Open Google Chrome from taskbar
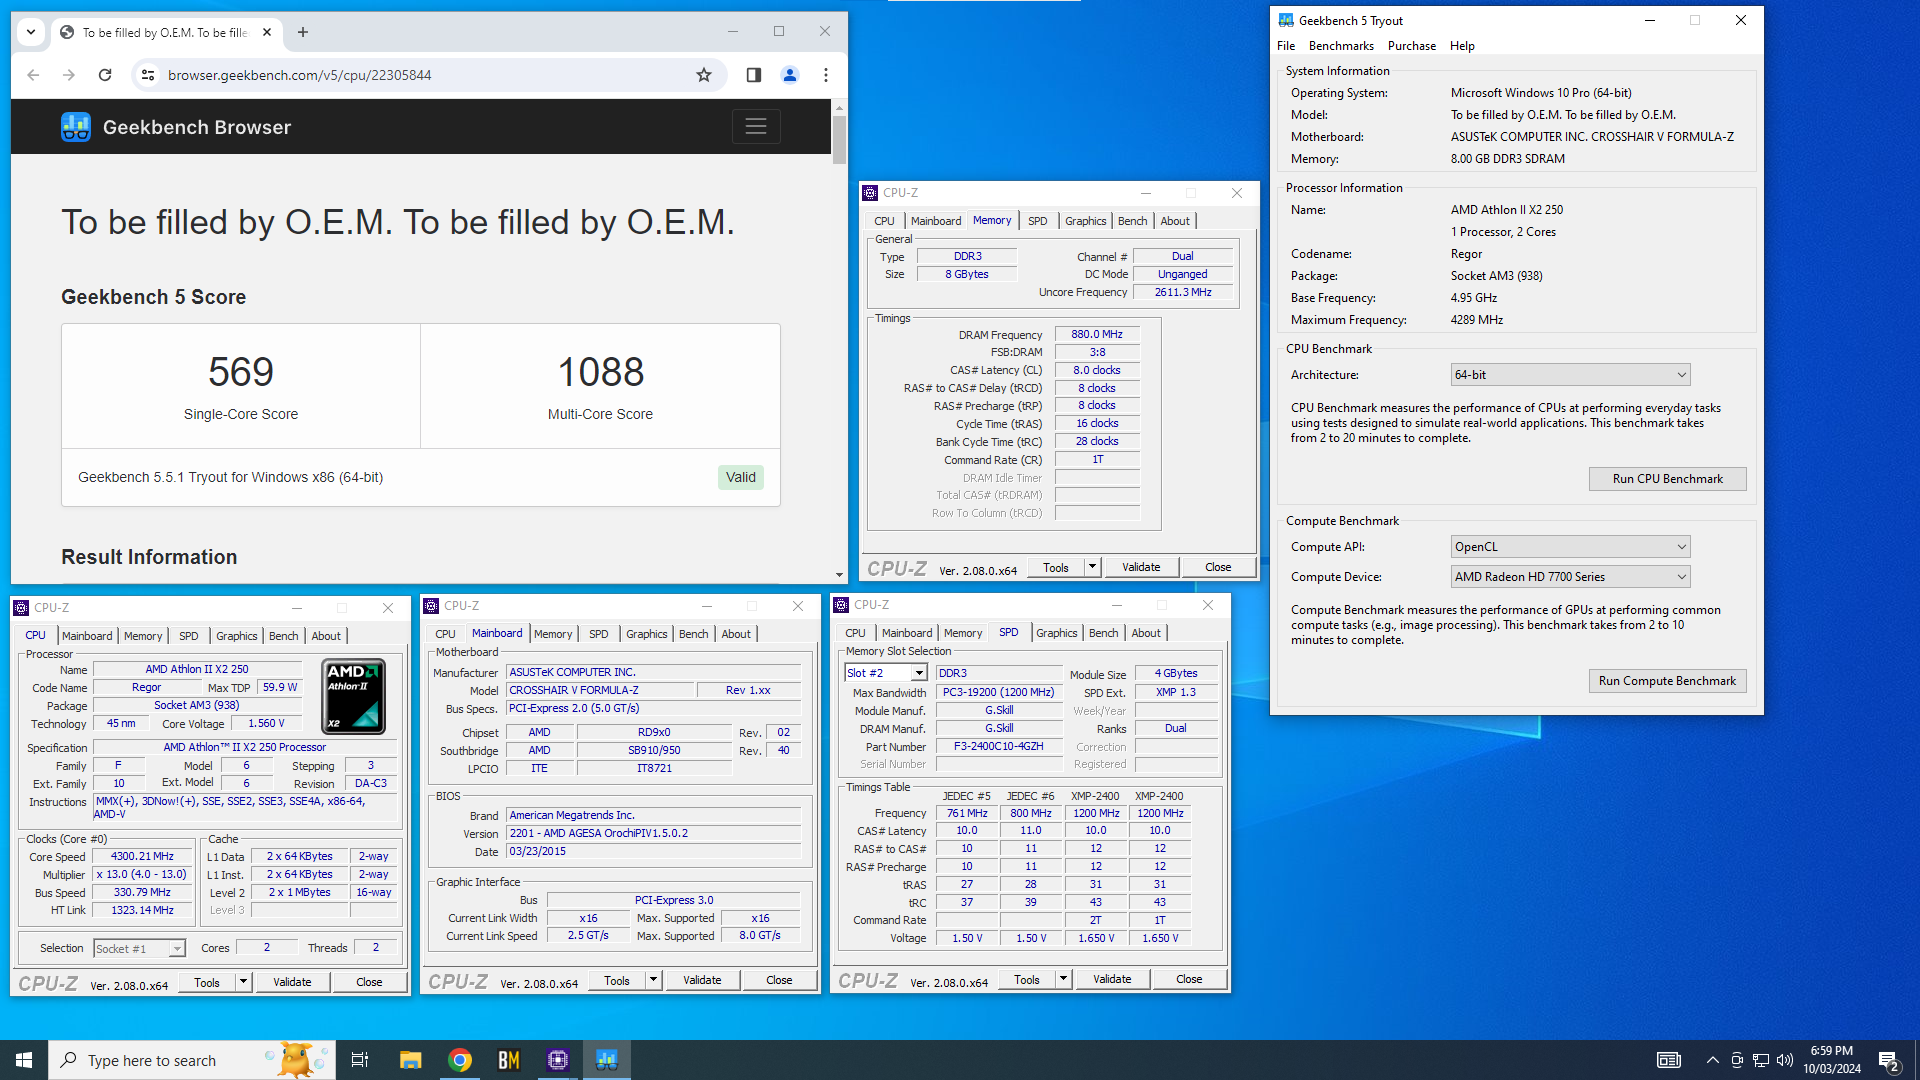The width and height of the screenshot is (1920, 1080). point(460,1060)
